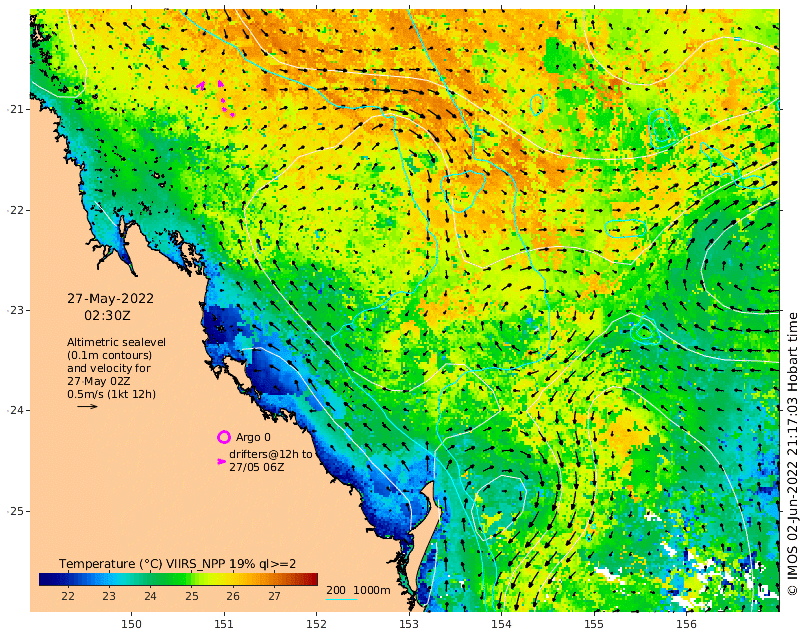800x640 pixels.
Task: Click the '22' color bar tick label
Action: (68, 596)
